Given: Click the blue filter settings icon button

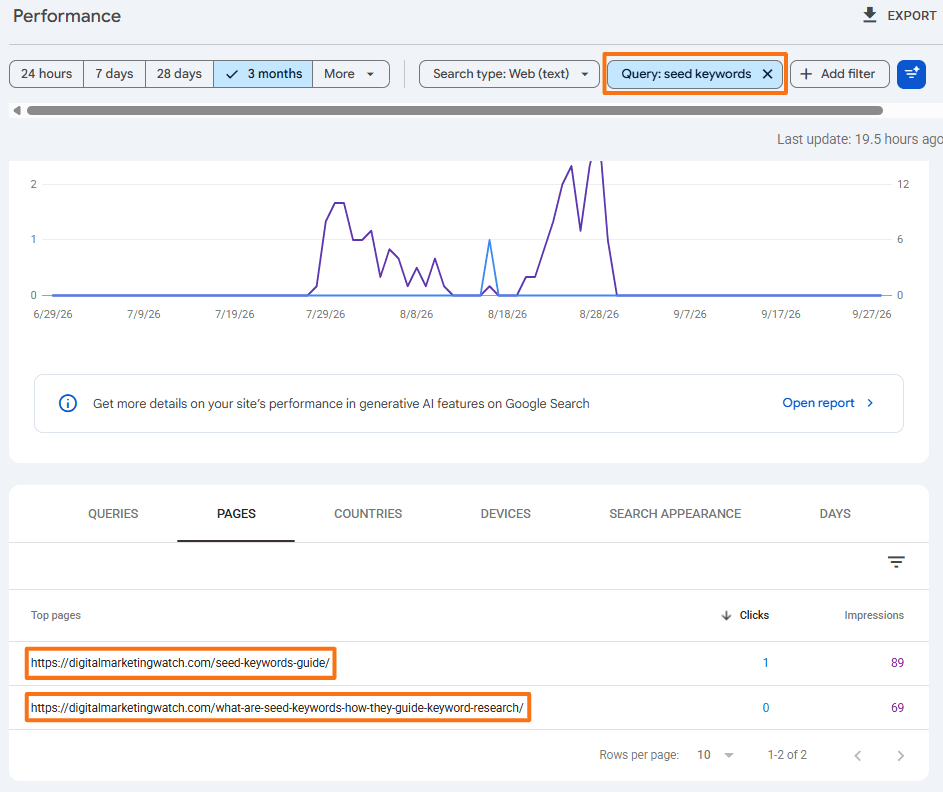Looking at the screenshot, I should pyautogui.click(x=911, y=74).
